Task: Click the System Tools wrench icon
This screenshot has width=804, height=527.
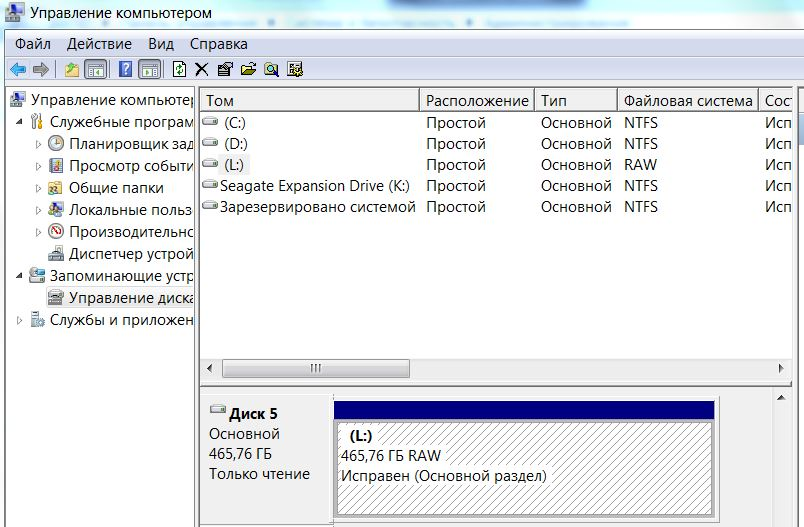Action: click(36, 121)
